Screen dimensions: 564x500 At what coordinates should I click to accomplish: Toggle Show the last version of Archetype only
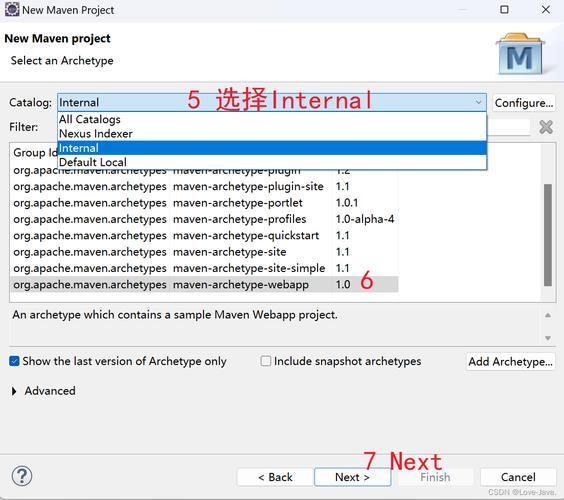(14, 361)
